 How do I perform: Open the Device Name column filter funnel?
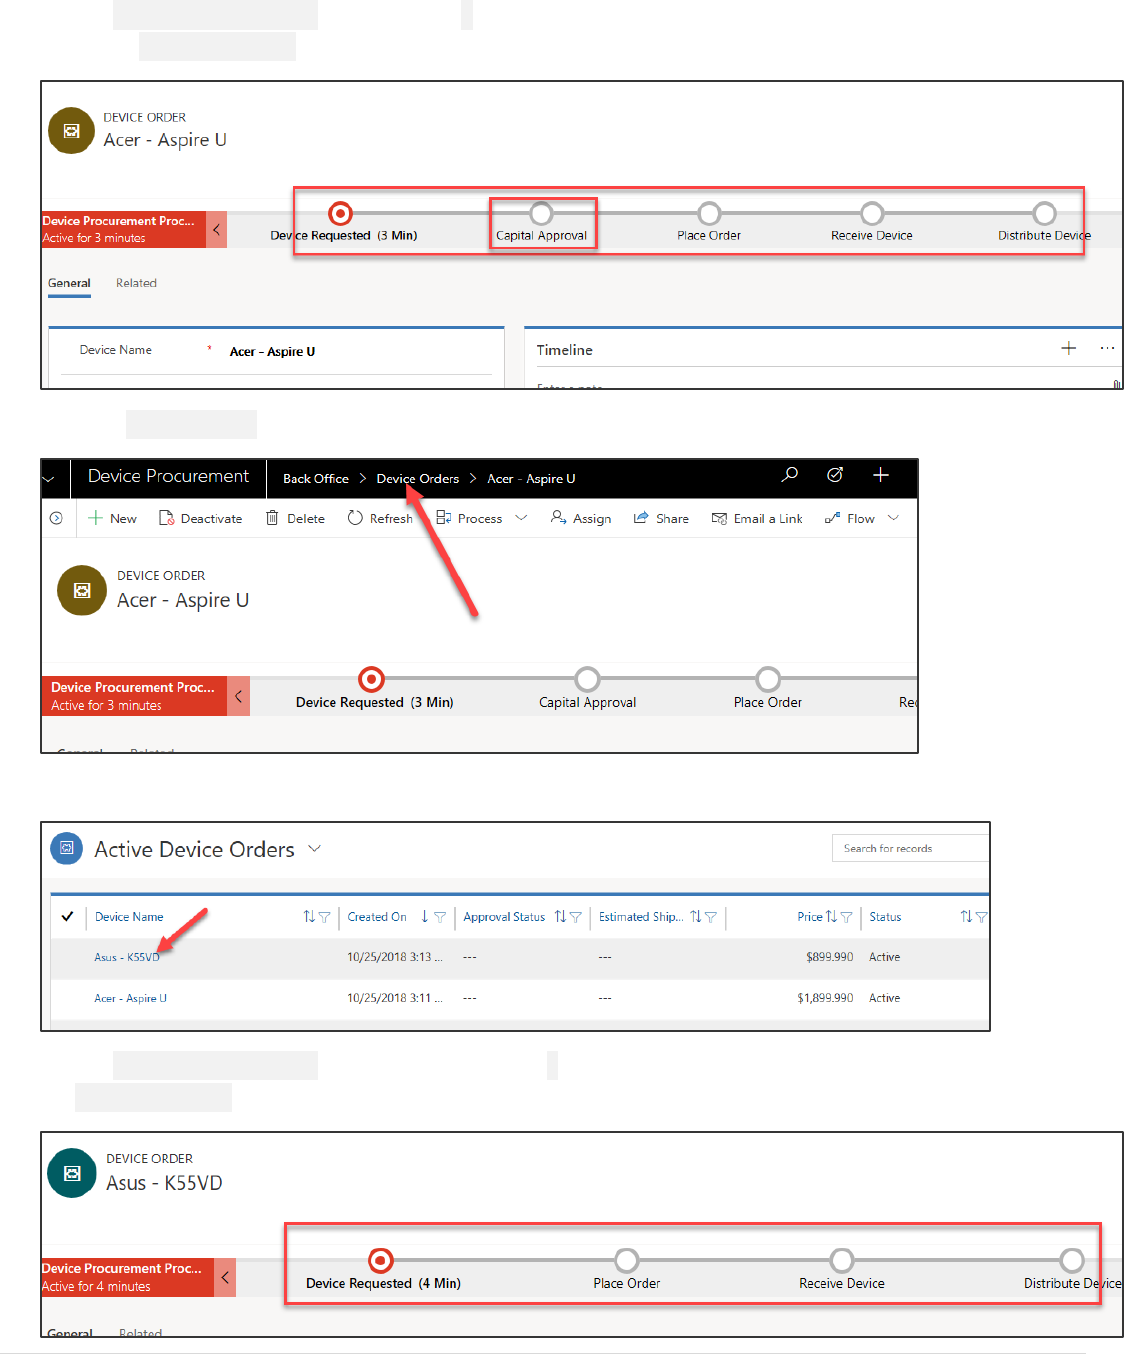(324, 917)
